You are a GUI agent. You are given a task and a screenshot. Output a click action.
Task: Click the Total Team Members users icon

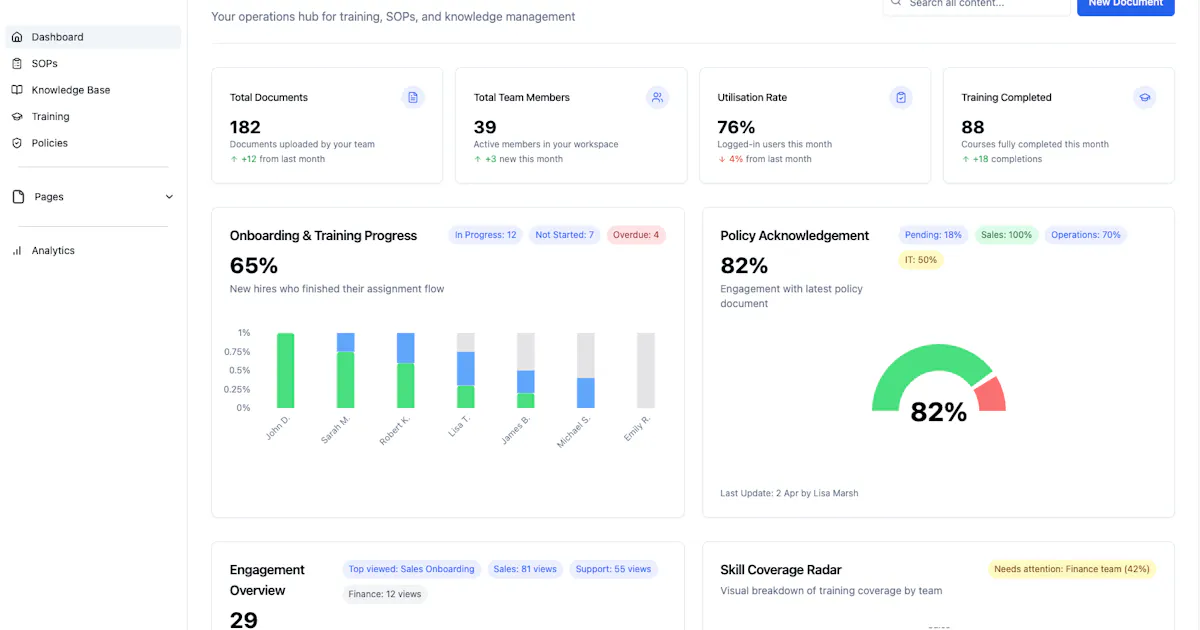(657, 97)
